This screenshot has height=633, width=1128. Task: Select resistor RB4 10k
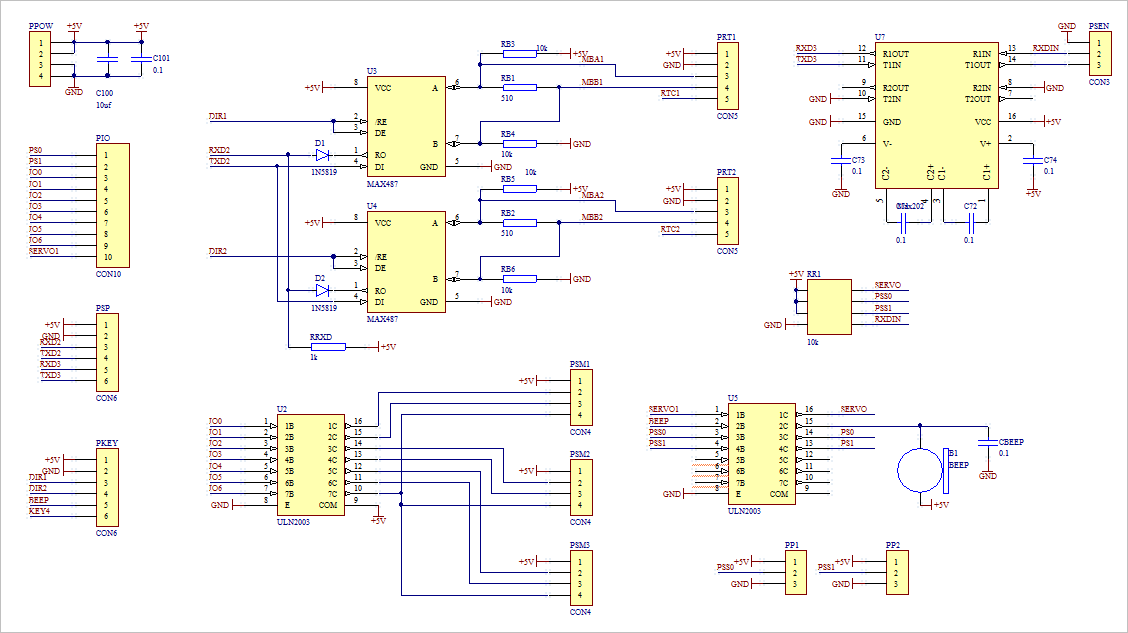tap(519, 144)
